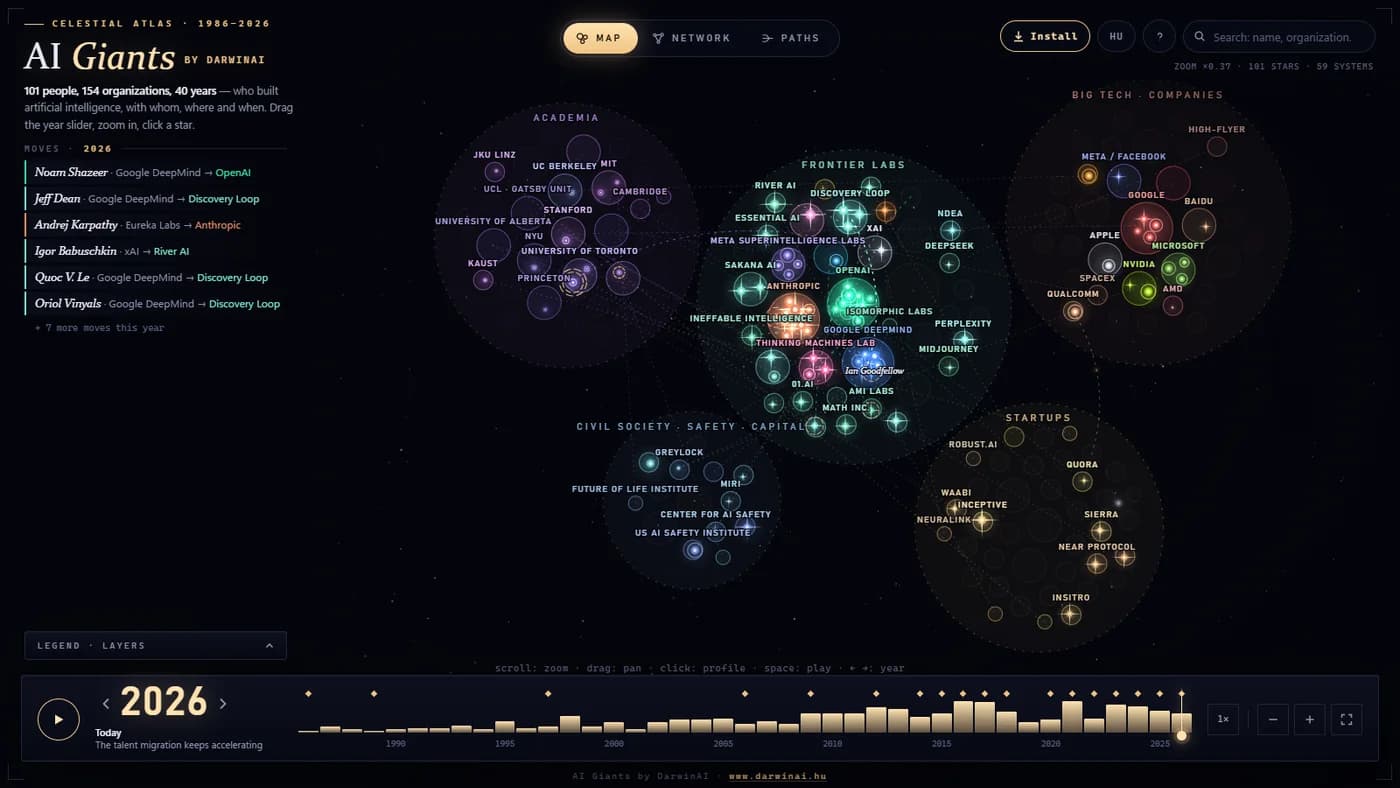Screen dimensions: 1400x788
Task: Select the Anthropic star cluster
Action: coord(794,317)
